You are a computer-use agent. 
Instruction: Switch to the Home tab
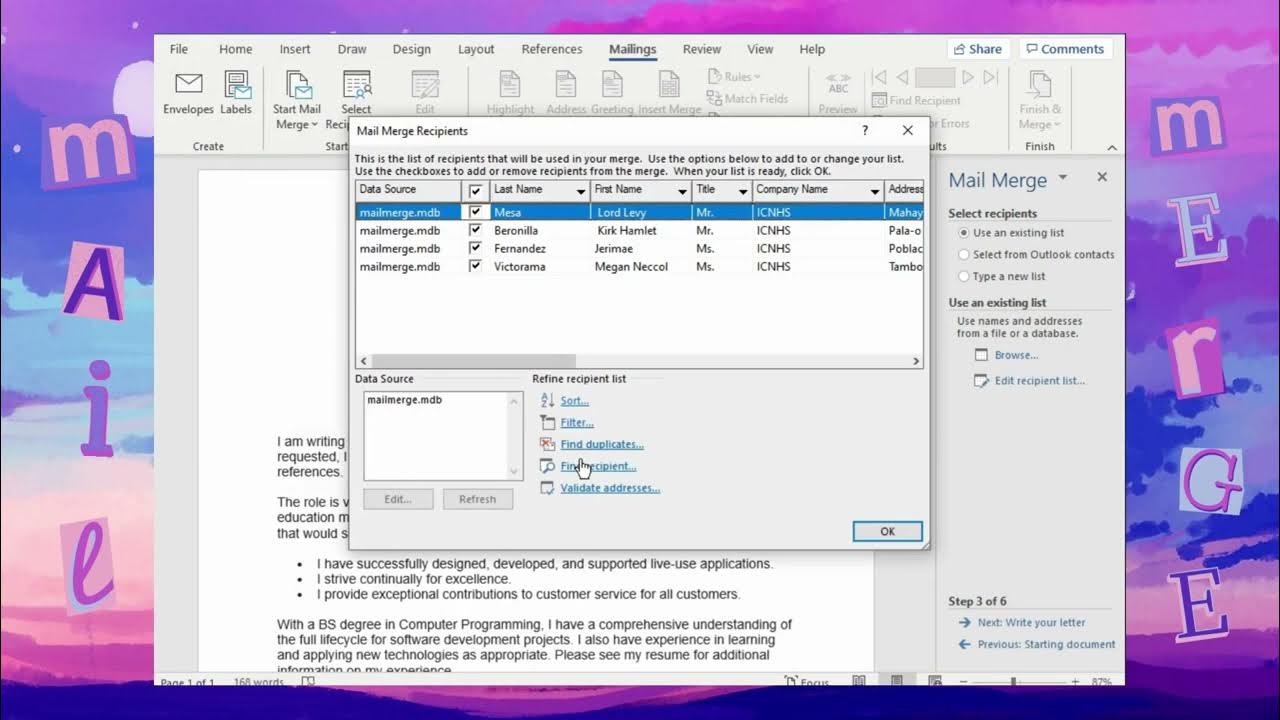(236, 49)
